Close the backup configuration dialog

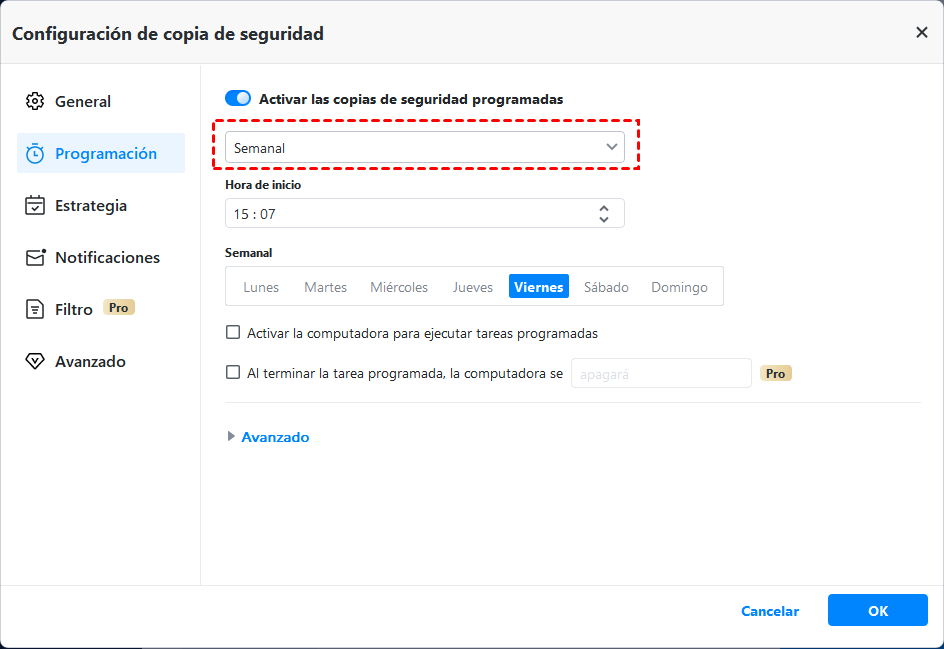pyautogui.click(x=921, y=33)
